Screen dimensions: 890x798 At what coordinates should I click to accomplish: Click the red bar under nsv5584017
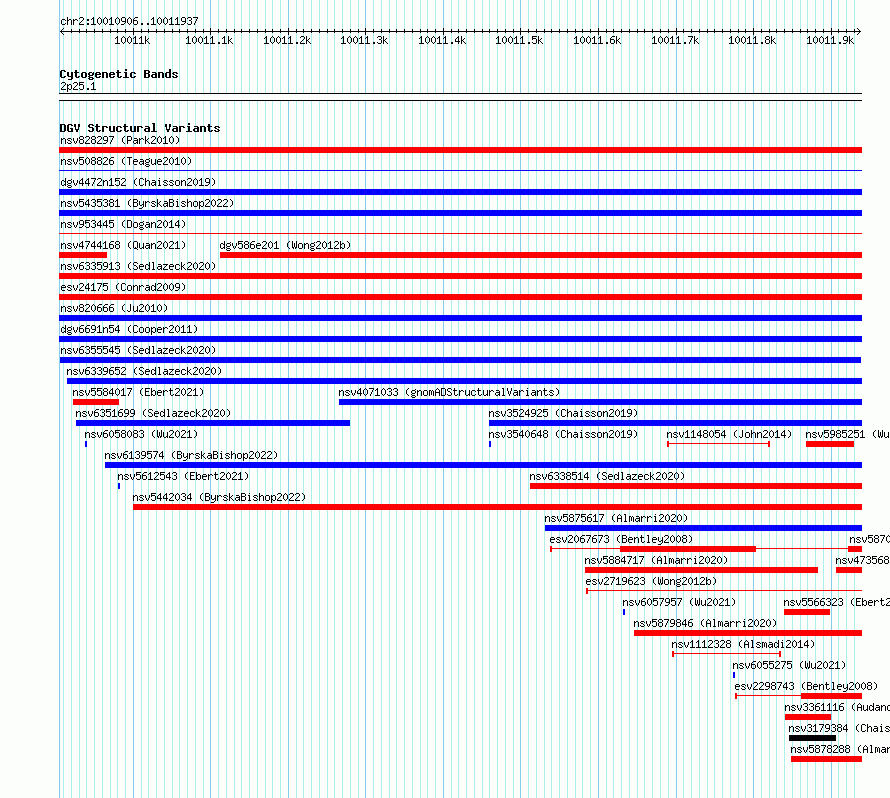click(x=96, y=402)
